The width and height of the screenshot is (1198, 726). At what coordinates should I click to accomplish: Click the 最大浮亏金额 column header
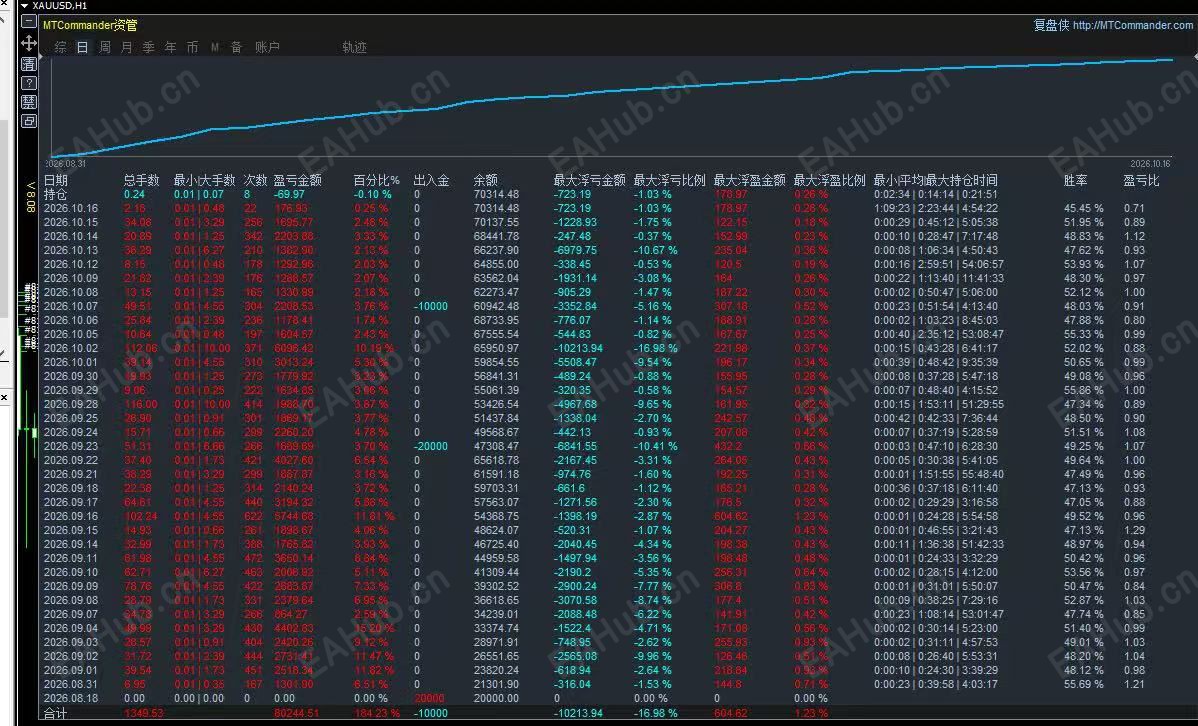(589, 180)
